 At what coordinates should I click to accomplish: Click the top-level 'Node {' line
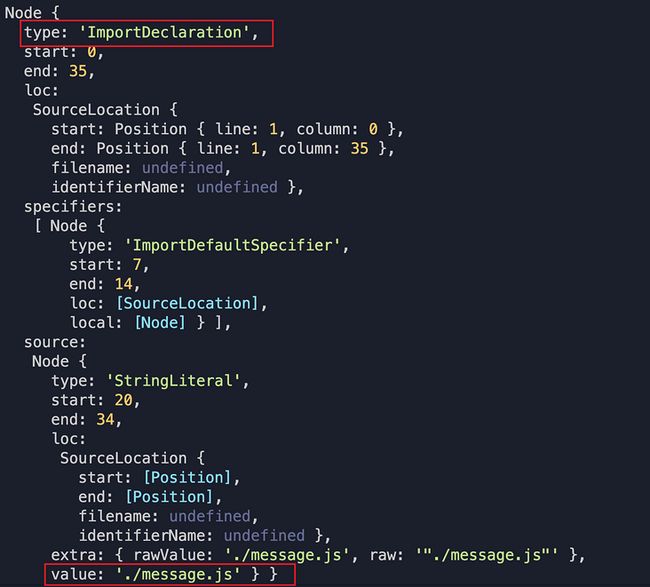32,12
